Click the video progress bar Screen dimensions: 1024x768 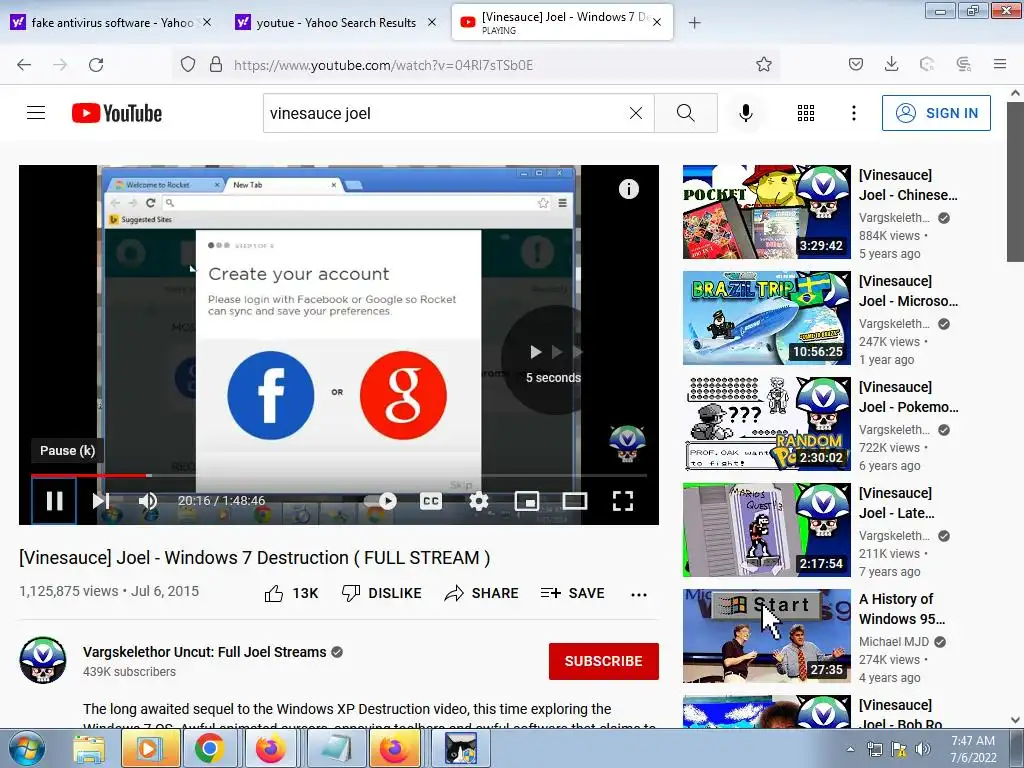tap(338, 475)
